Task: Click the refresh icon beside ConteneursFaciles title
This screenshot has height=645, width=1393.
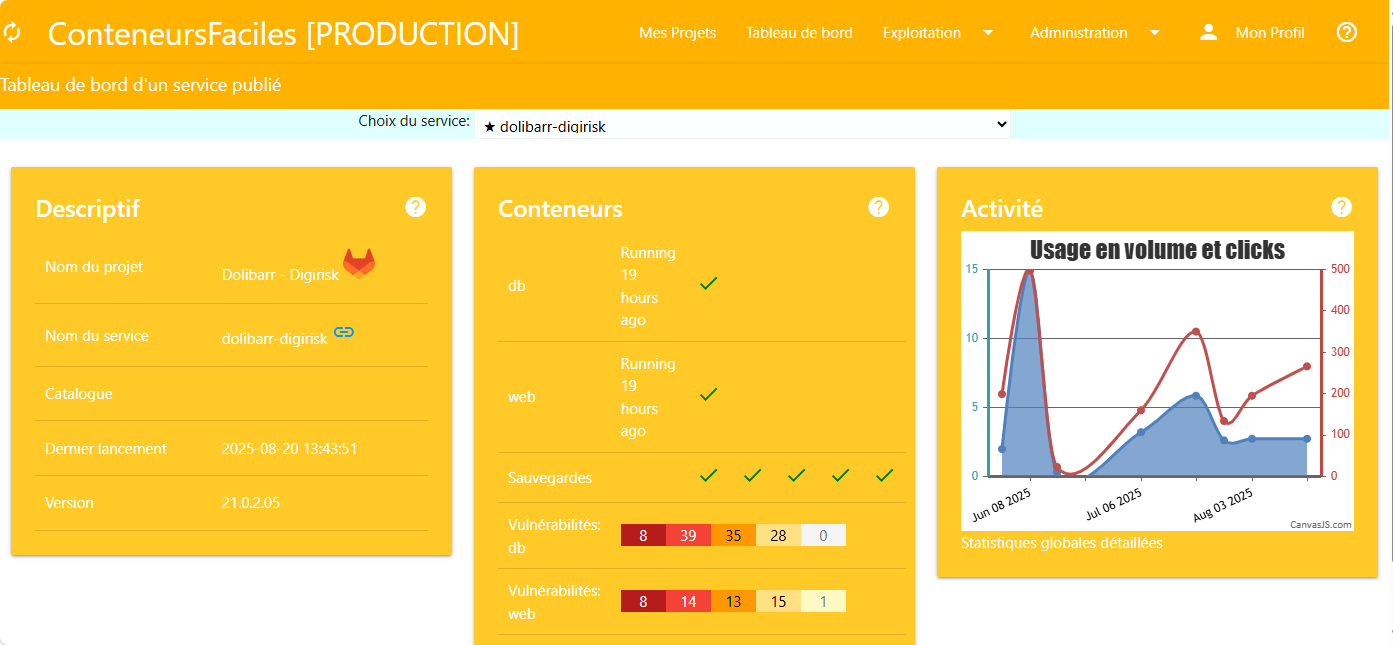Action: coord(12,33)
